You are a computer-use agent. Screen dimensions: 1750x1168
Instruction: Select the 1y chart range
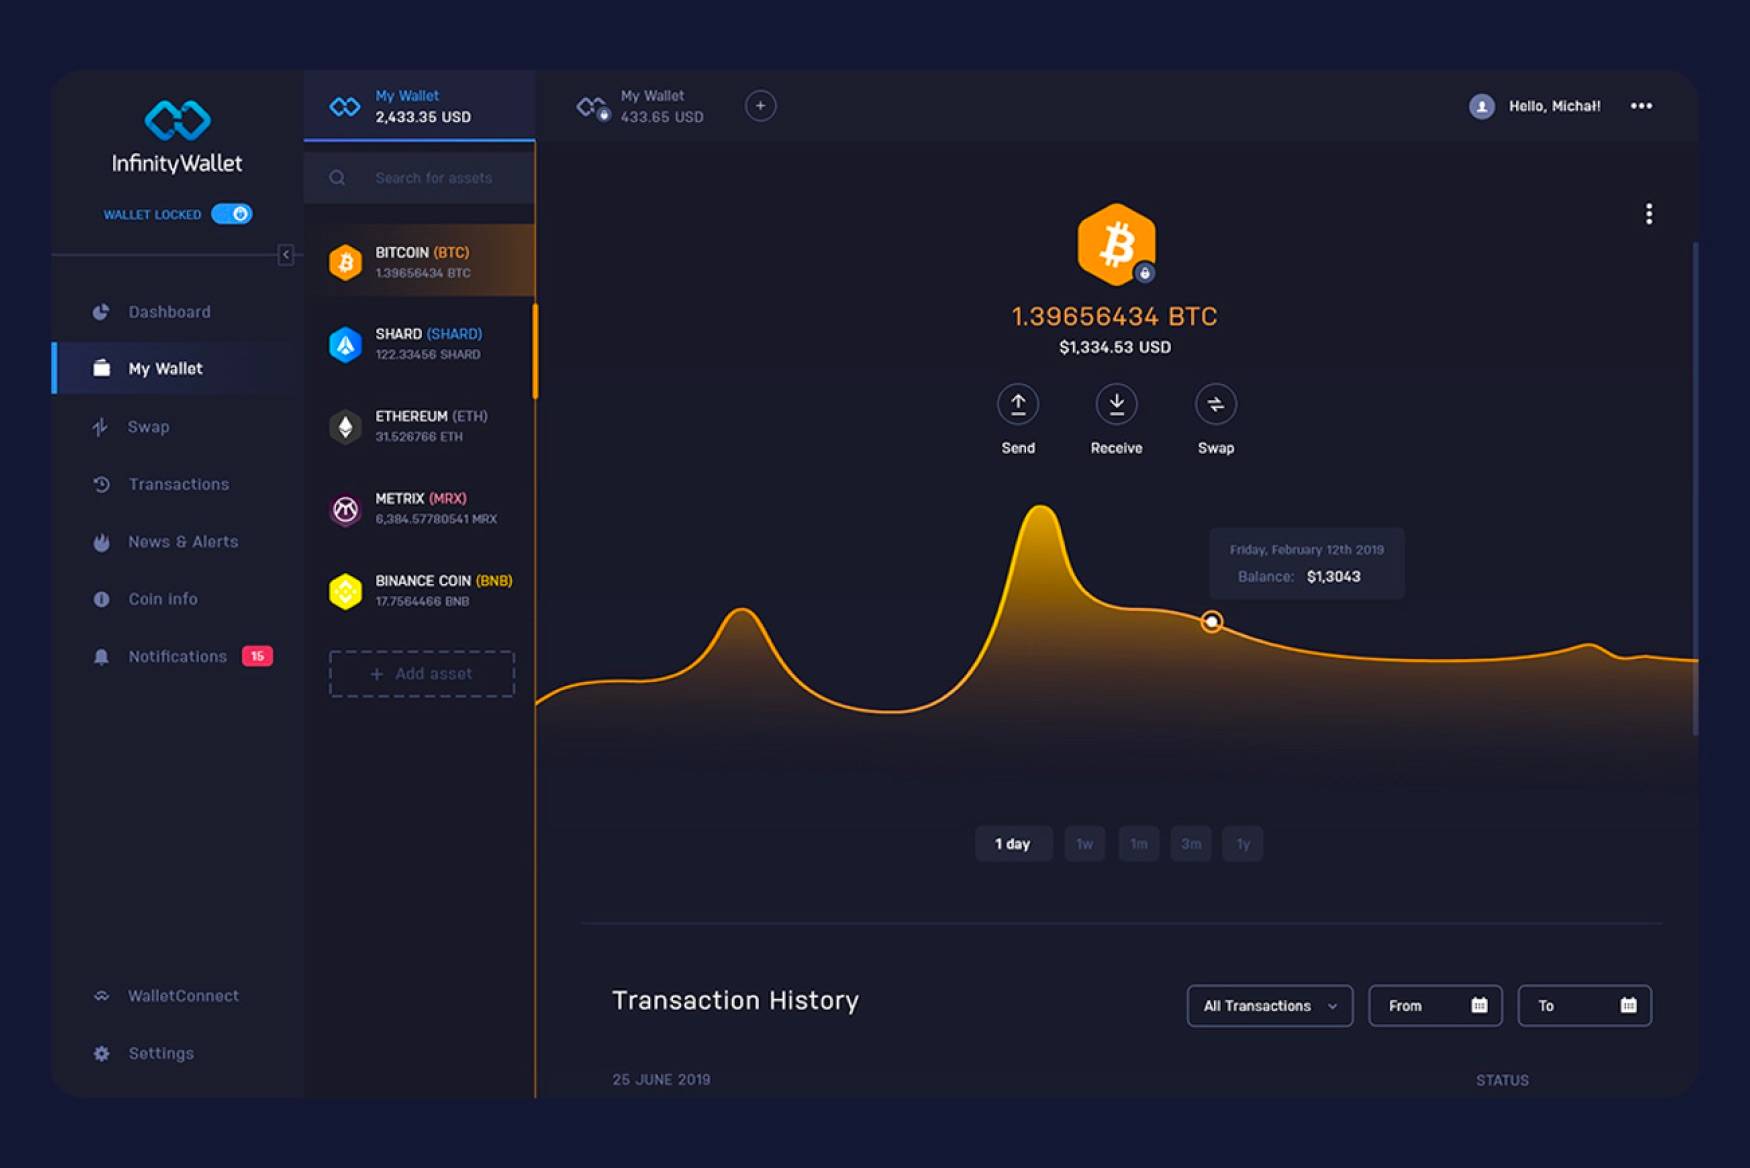pos(1243,844)
